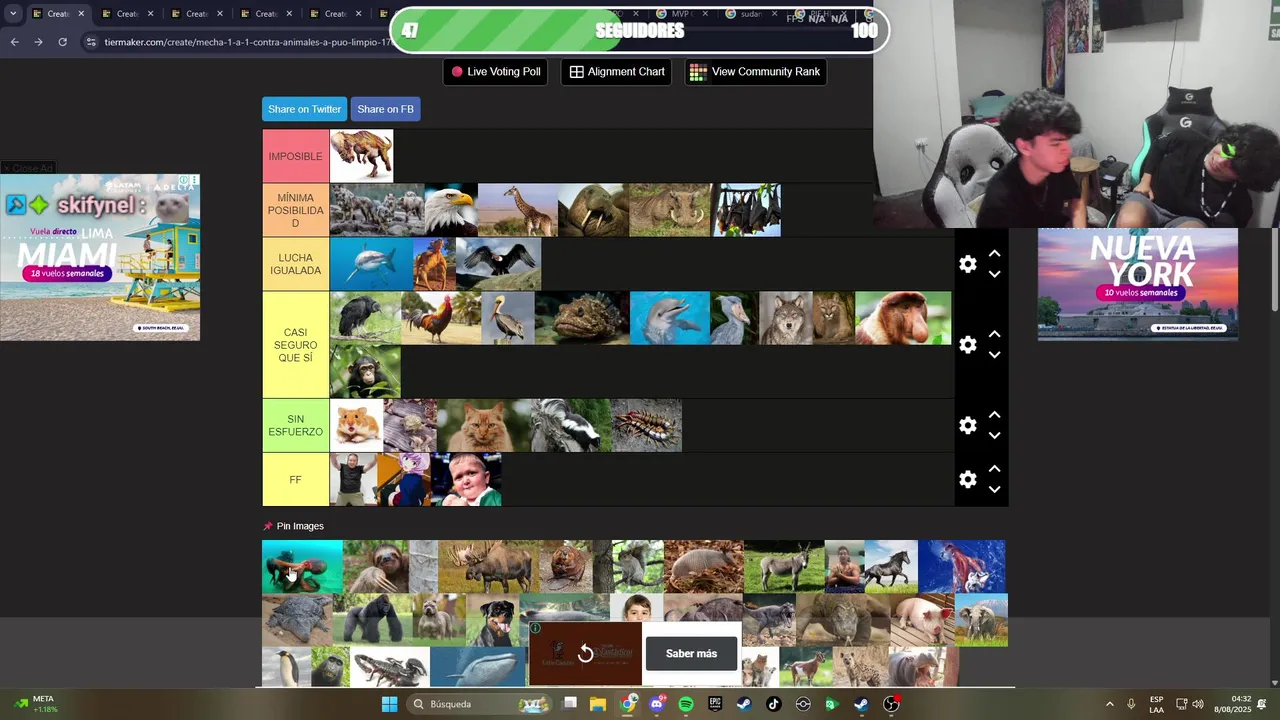Move SIN ESFUERZO tier down with arrow
The image size is (1280, 720).
(x=994, y=436)
